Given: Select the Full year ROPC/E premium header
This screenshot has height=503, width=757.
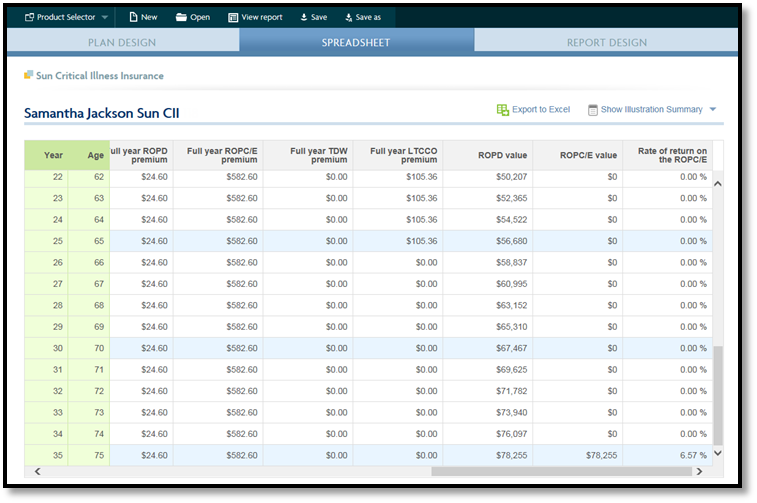Looking at the screenshot, I should [218, 155].
